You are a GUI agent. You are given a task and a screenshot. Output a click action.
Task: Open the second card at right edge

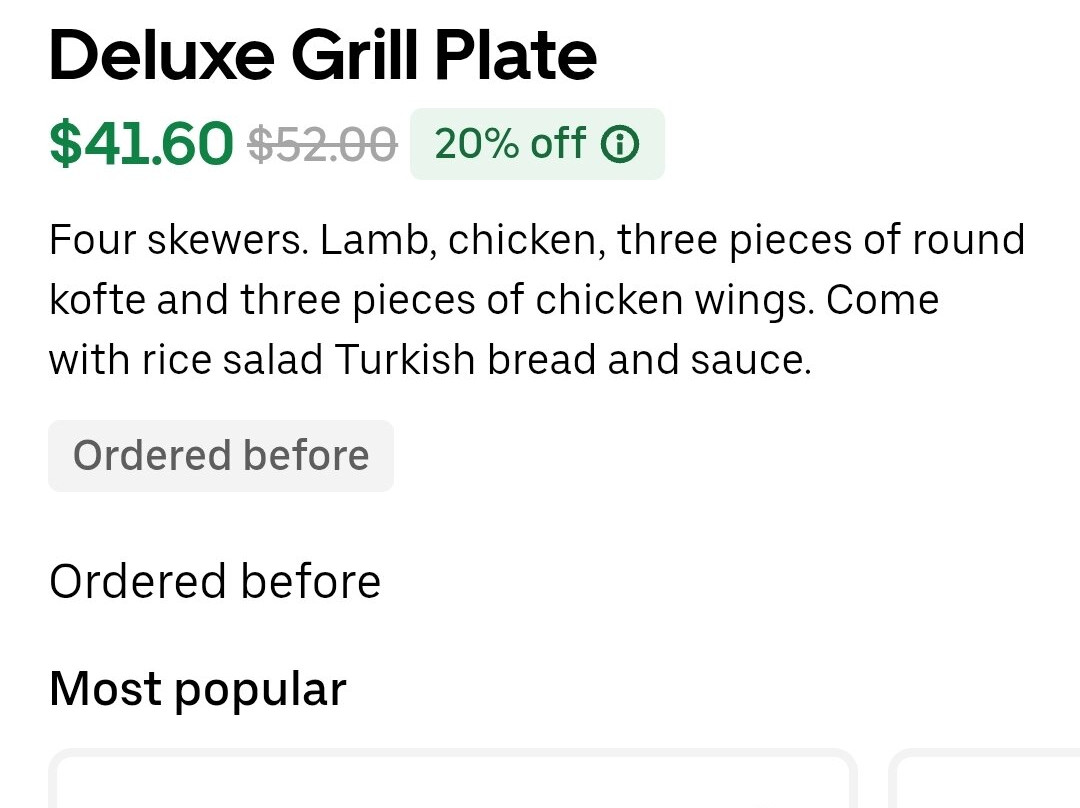[x=985, y=782]
